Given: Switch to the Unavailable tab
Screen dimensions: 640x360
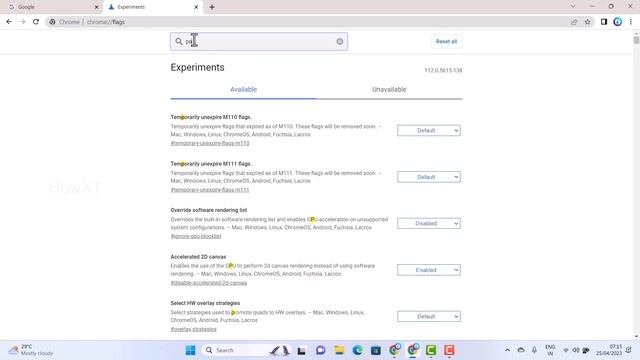Looking at the screenshot, I should (x=389, y=89).
